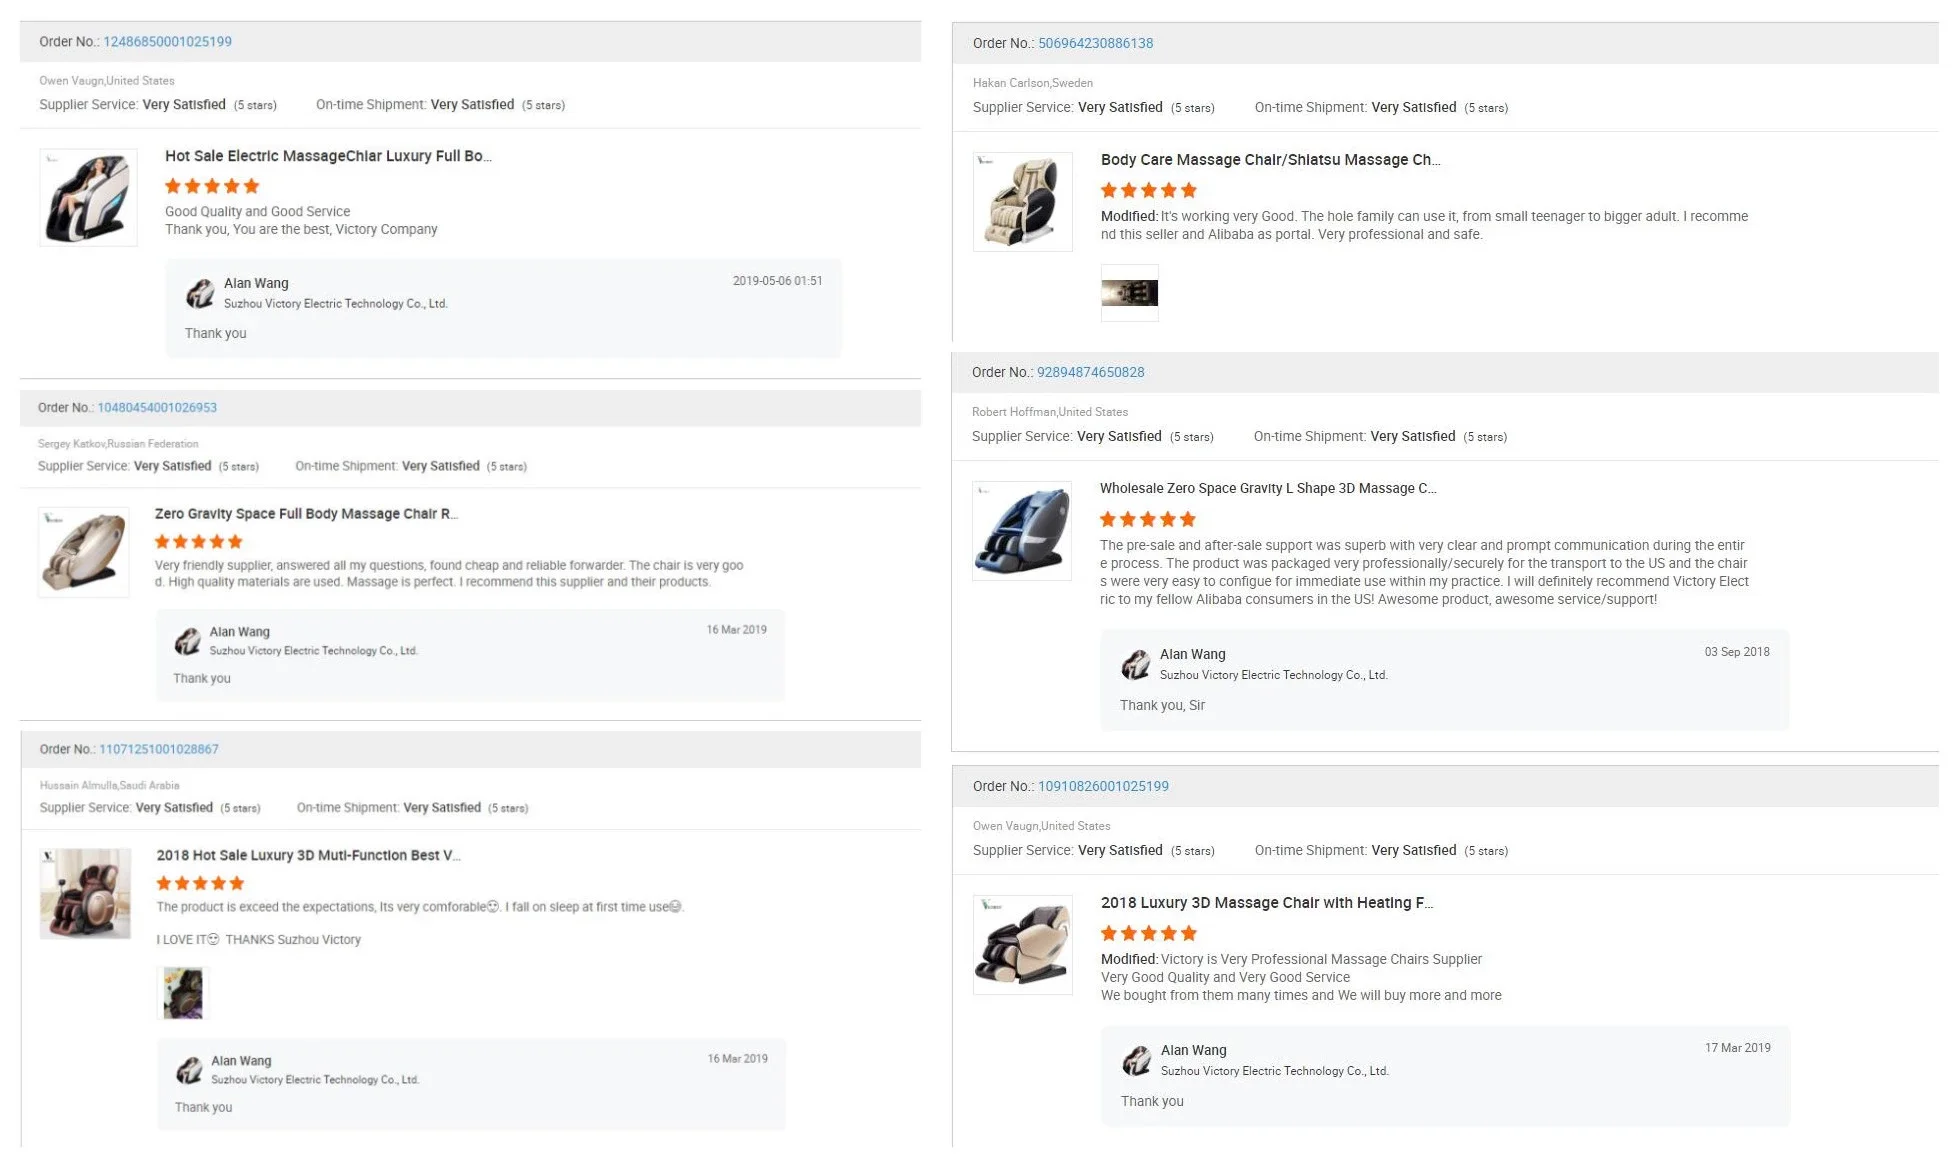1959x1167 pixels.
Task: Click the beige Body Care Massage Chair thumbnail
Action: (x=1022, y=201)
